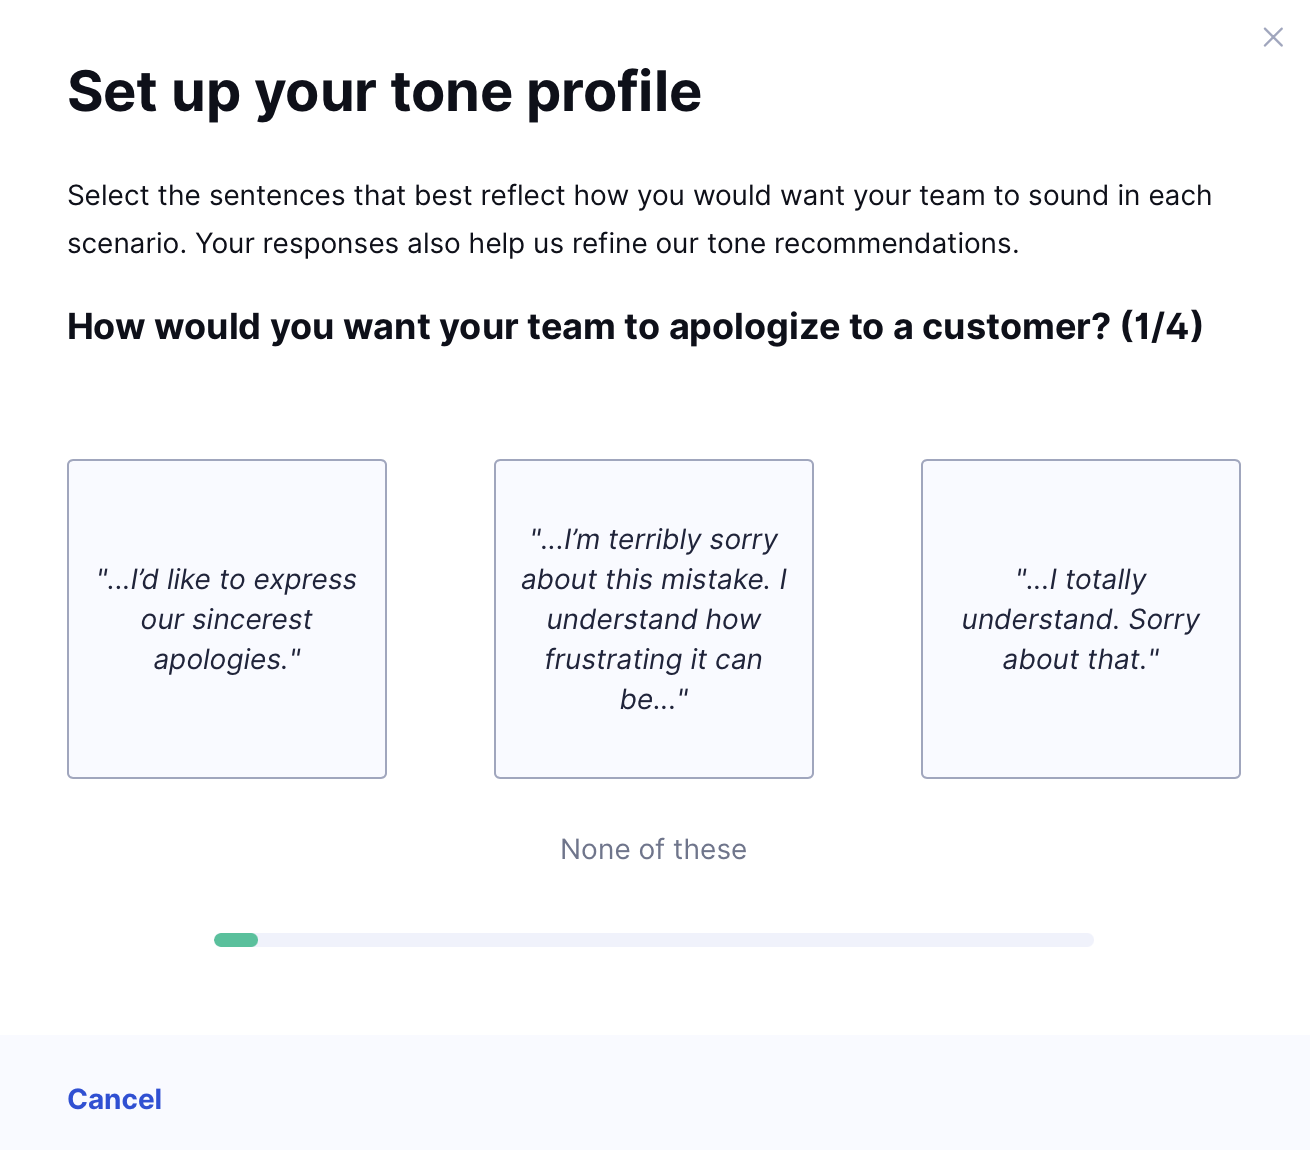Skip this question with None of these
Viewport: 1310px width, 1150px height.
[653, 849]
